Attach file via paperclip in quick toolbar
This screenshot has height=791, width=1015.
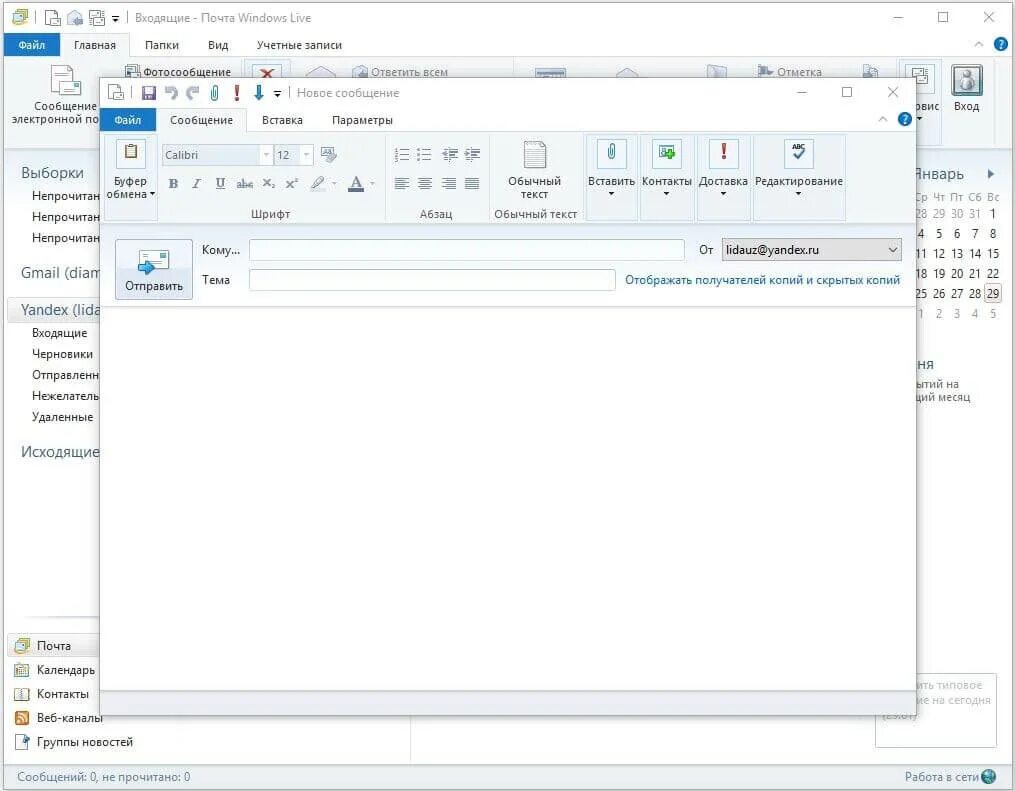[x=214, y=93]
